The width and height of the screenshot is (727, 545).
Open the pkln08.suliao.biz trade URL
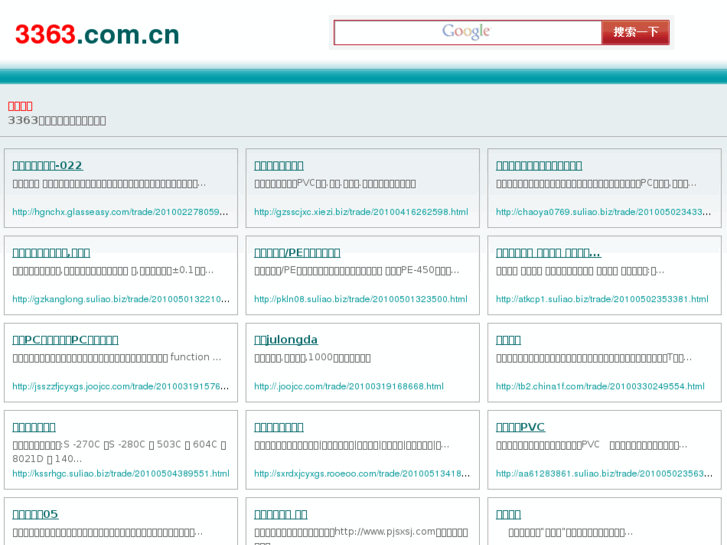point(361,299)
